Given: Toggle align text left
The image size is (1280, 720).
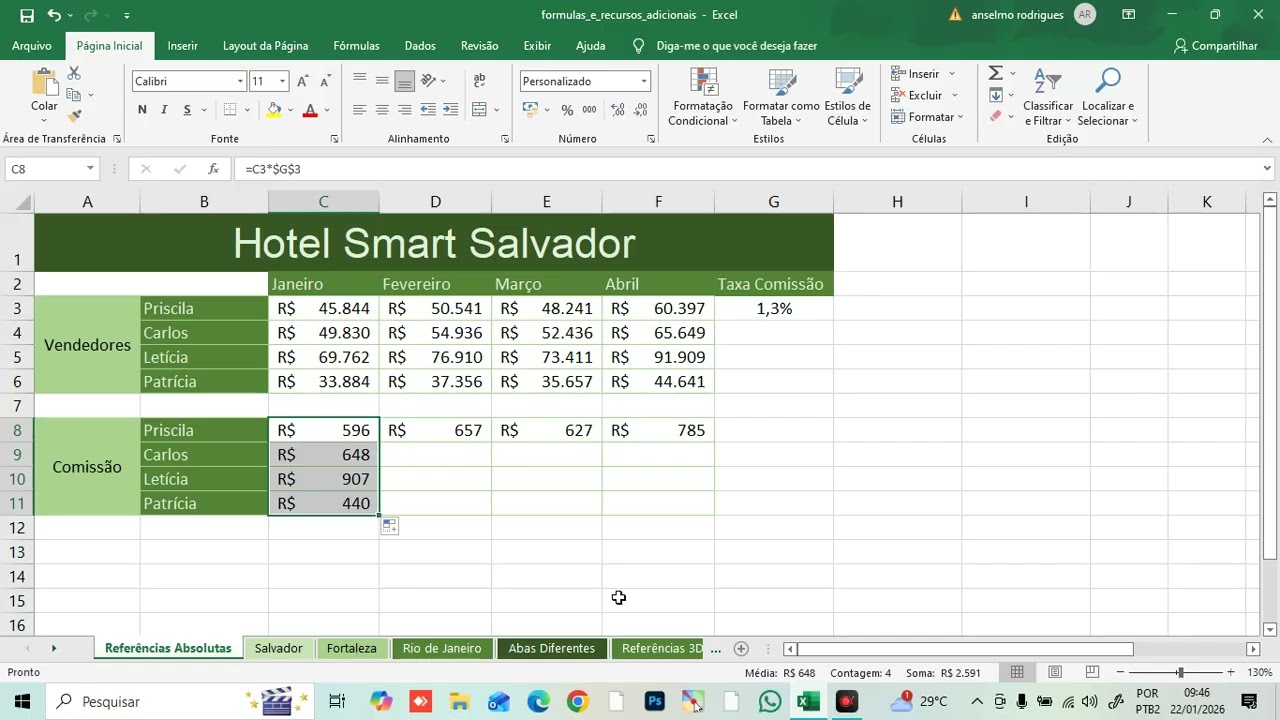Looking at the screenshot, I should click(359, 110).
